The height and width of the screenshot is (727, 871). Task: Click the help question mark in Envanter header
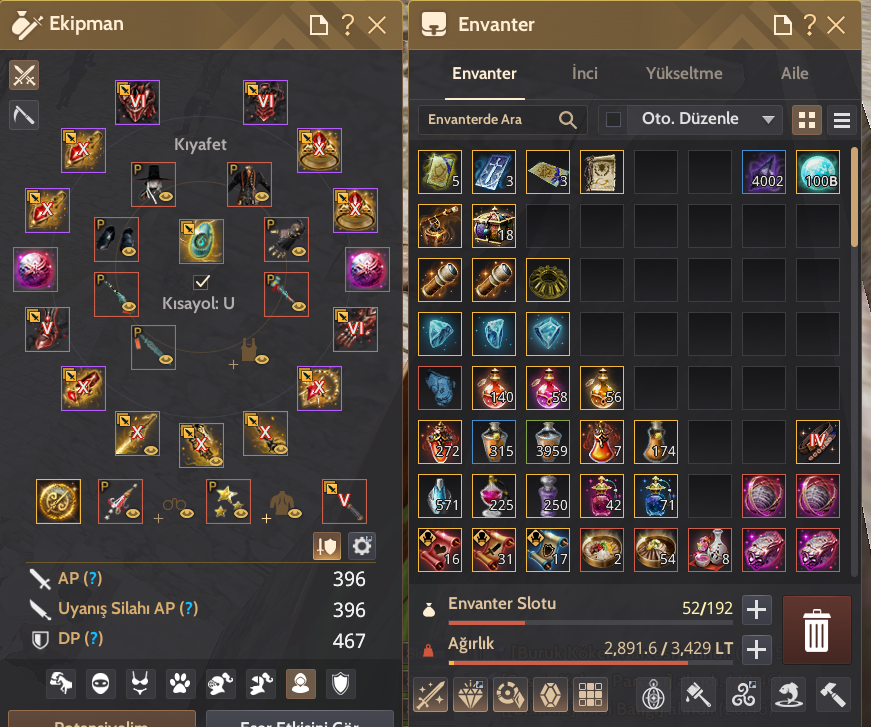(x=809, y=25)
